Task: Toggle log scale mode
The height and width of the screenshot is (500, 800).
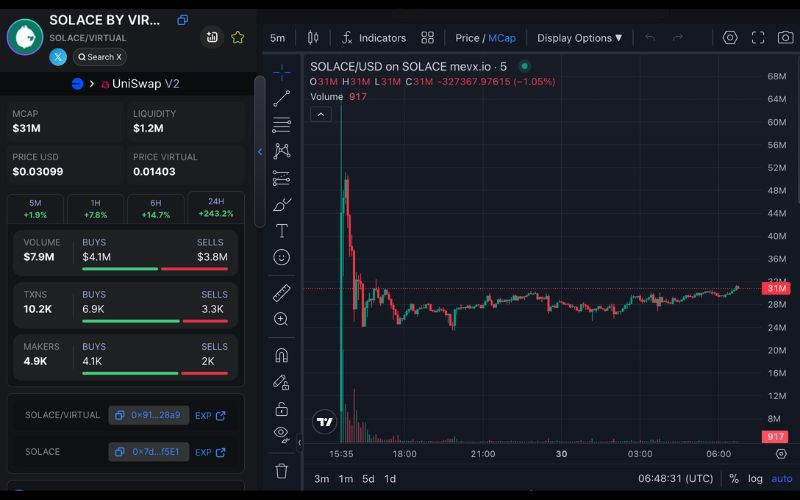Action: [756, 479]
